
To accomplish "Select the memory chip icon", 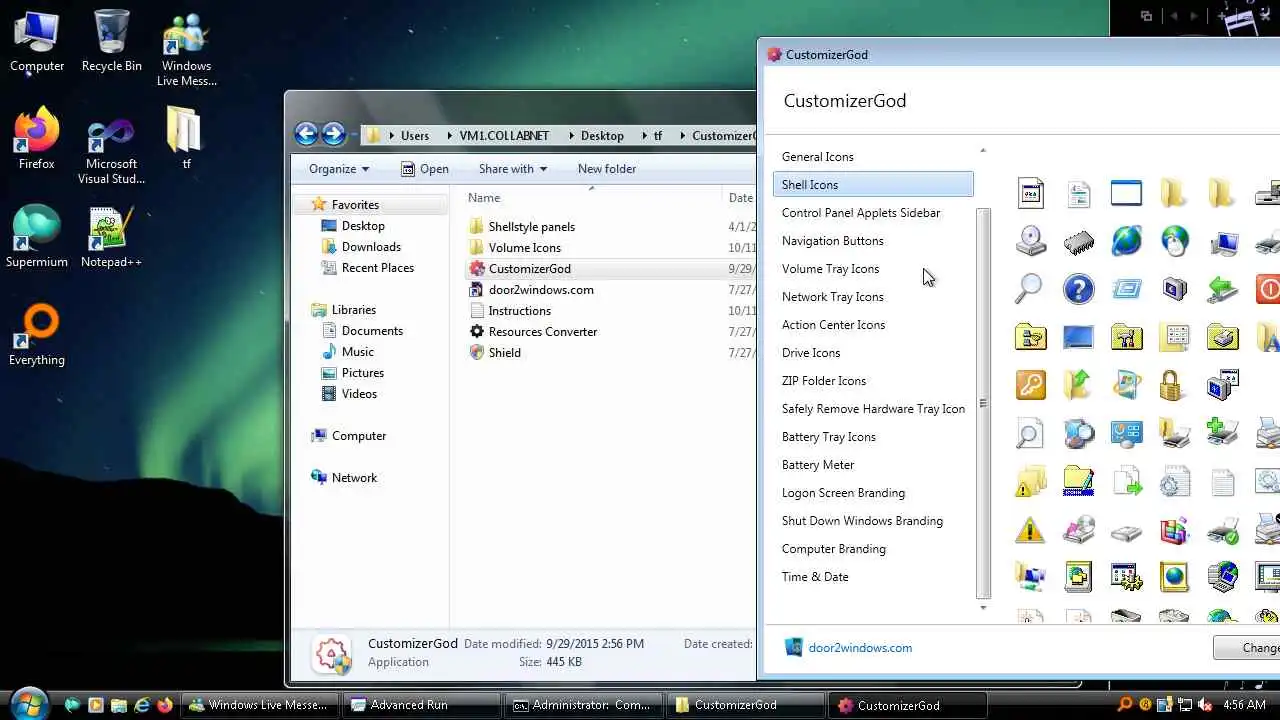I will (x=1078, y=241).
